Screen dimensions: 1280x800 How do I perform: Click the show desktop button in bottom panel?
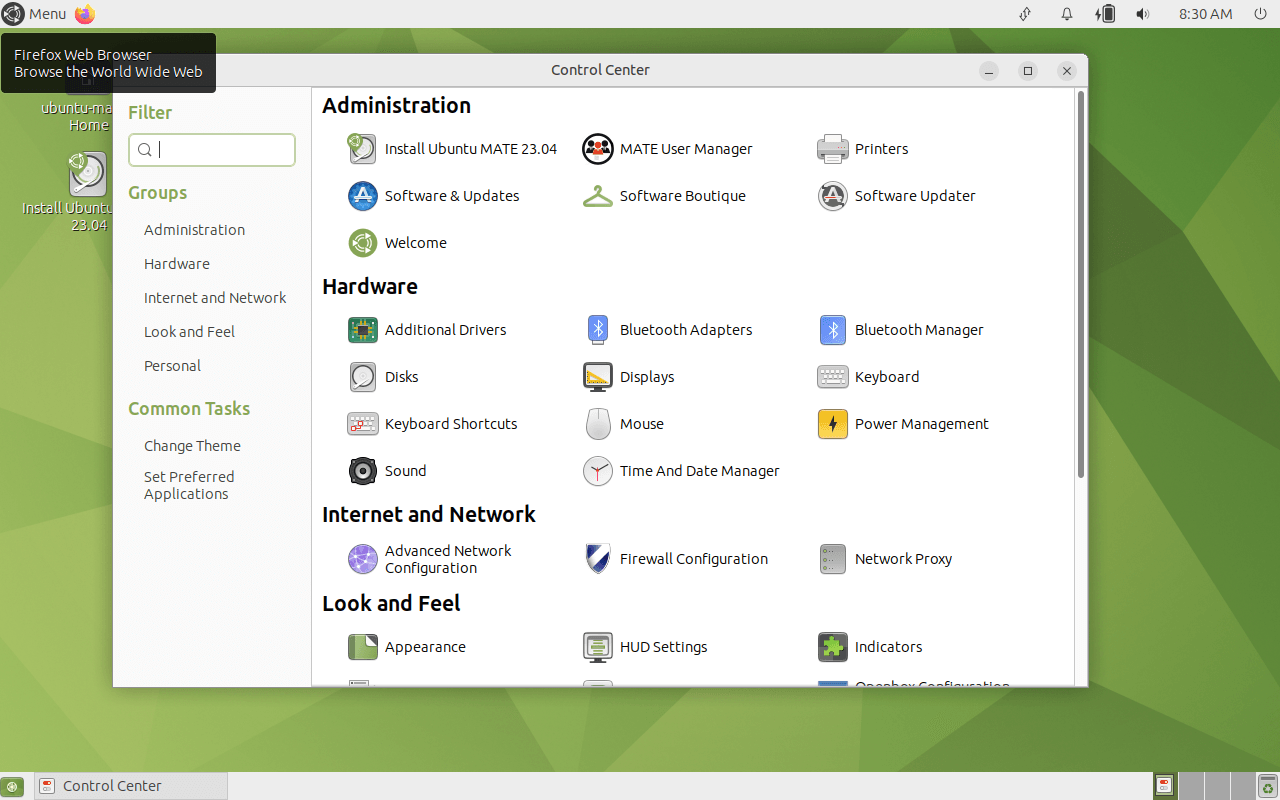[x=12, y=786]
